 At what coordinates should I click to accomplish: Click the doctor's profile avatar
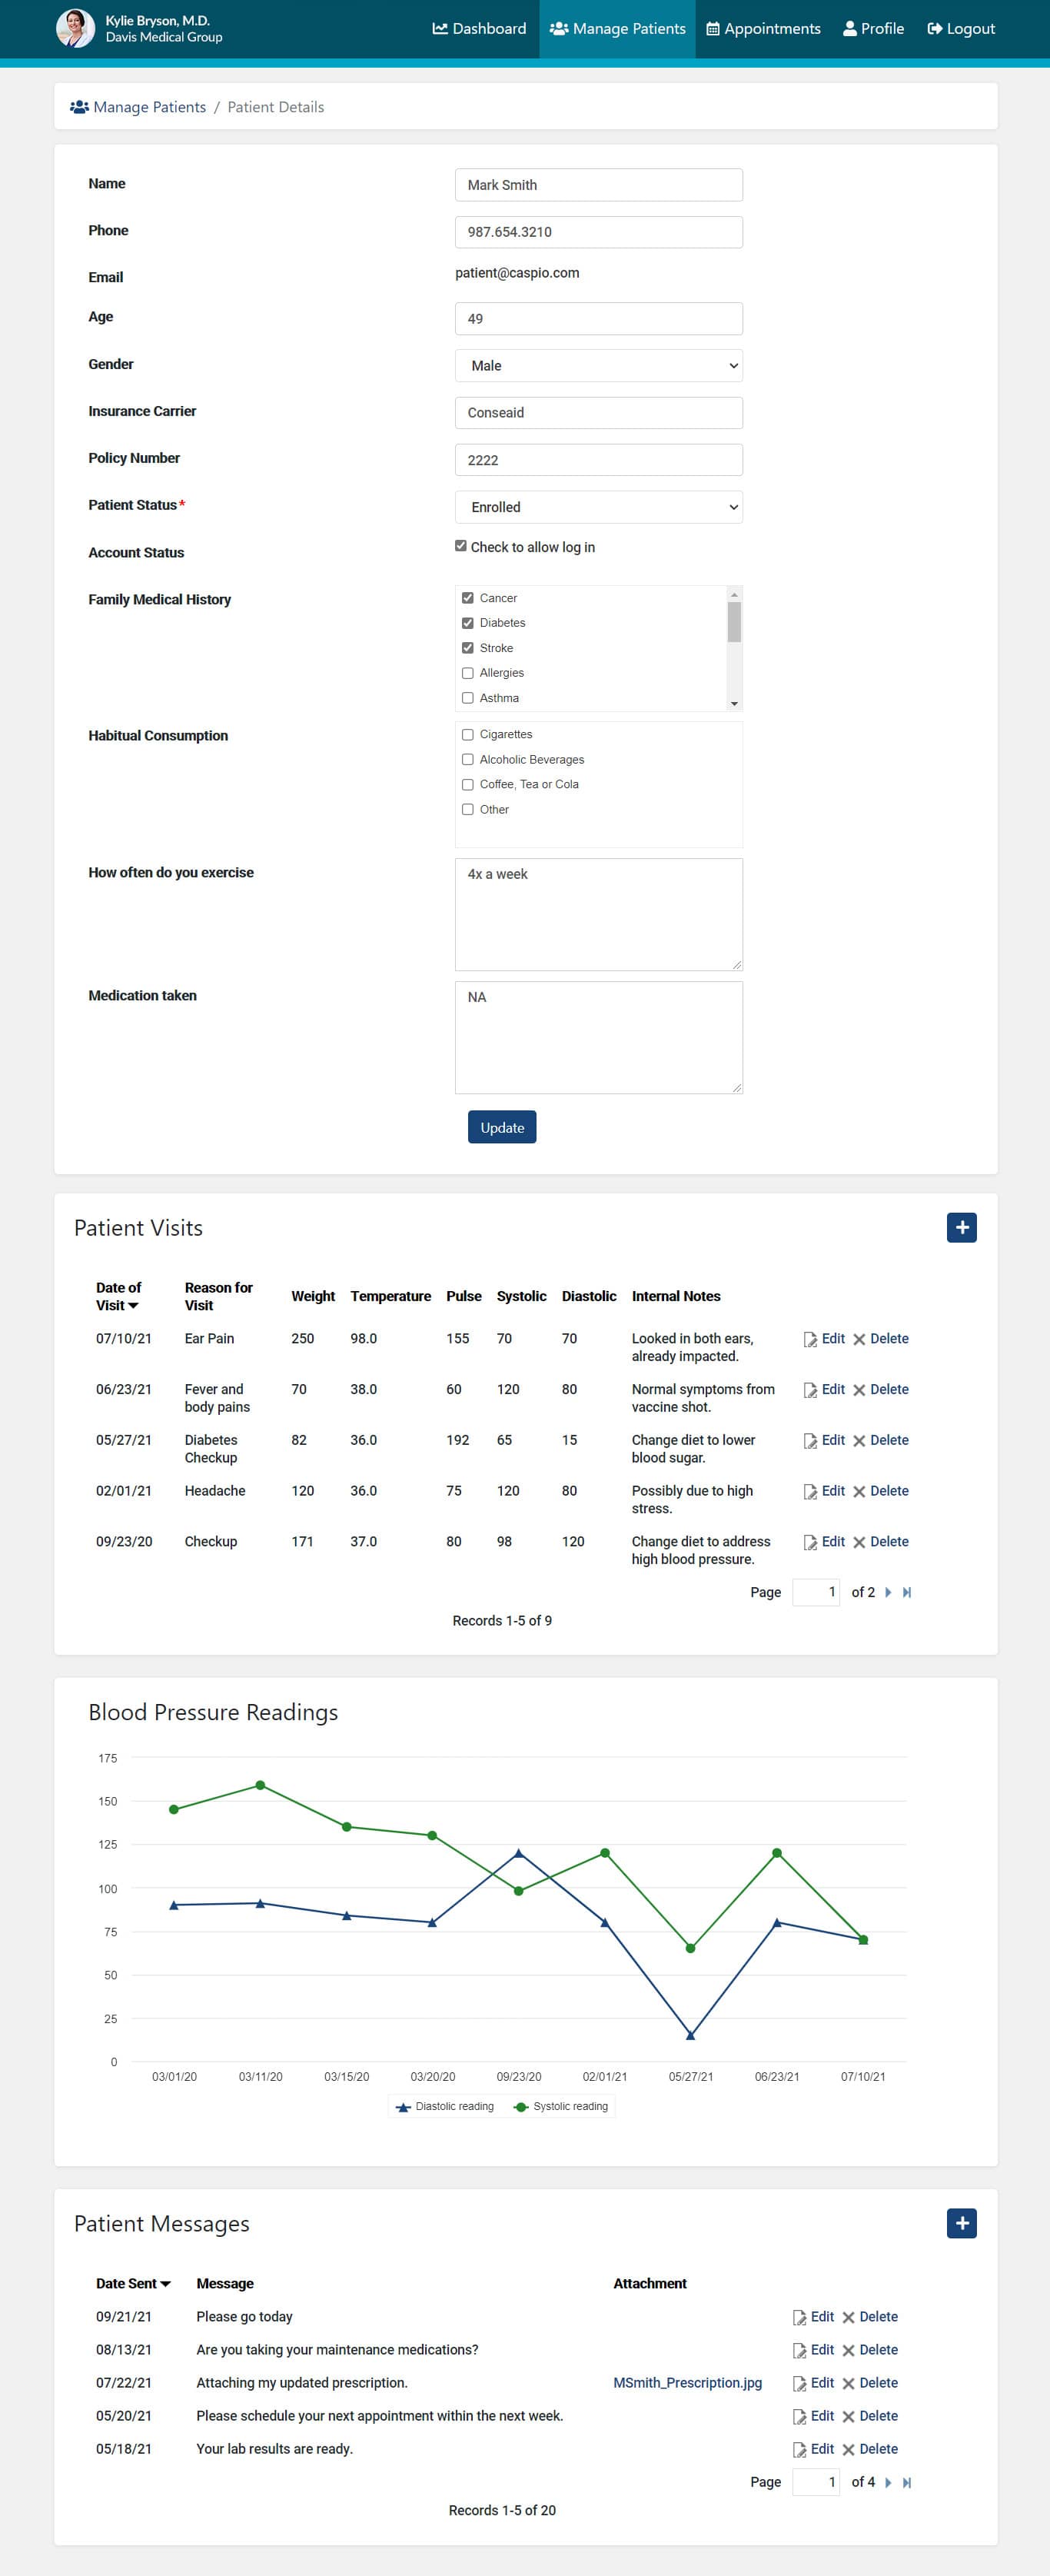75,28
